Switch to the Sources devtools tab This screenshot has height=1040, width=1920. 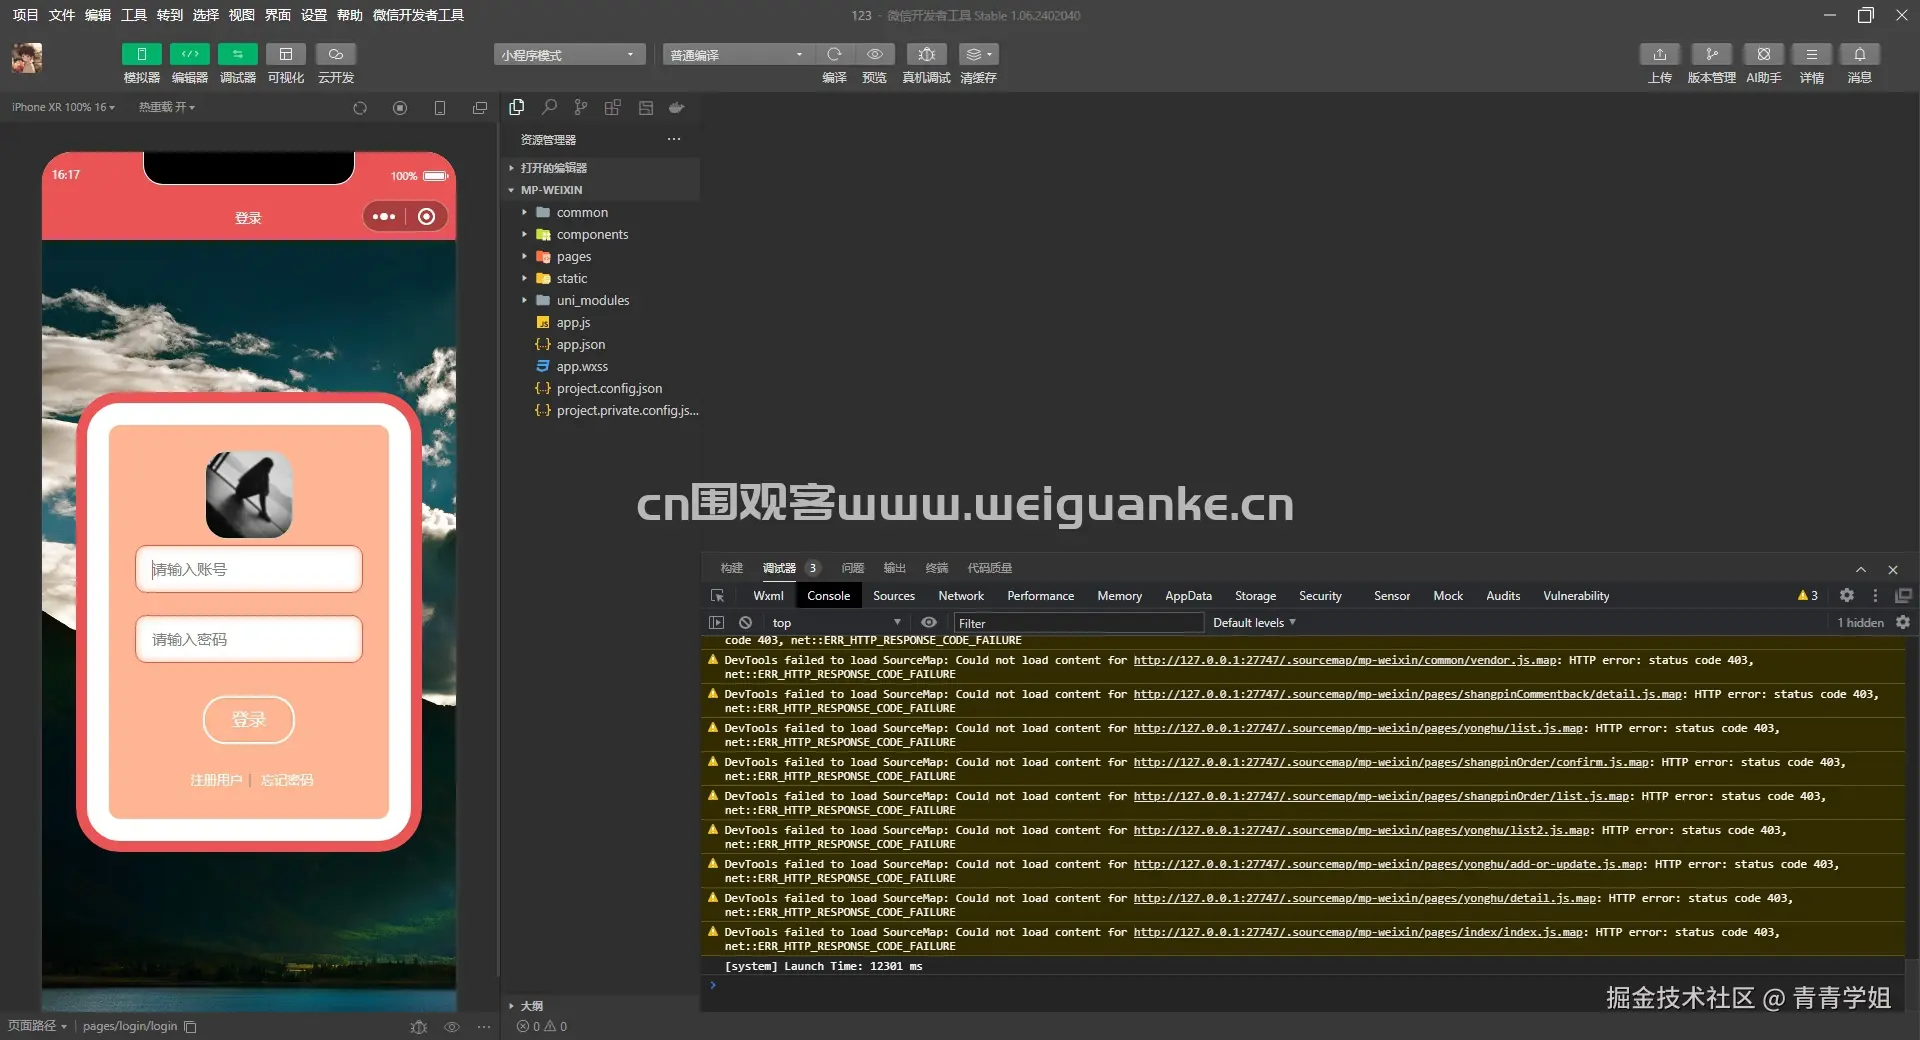click(894, 596)
